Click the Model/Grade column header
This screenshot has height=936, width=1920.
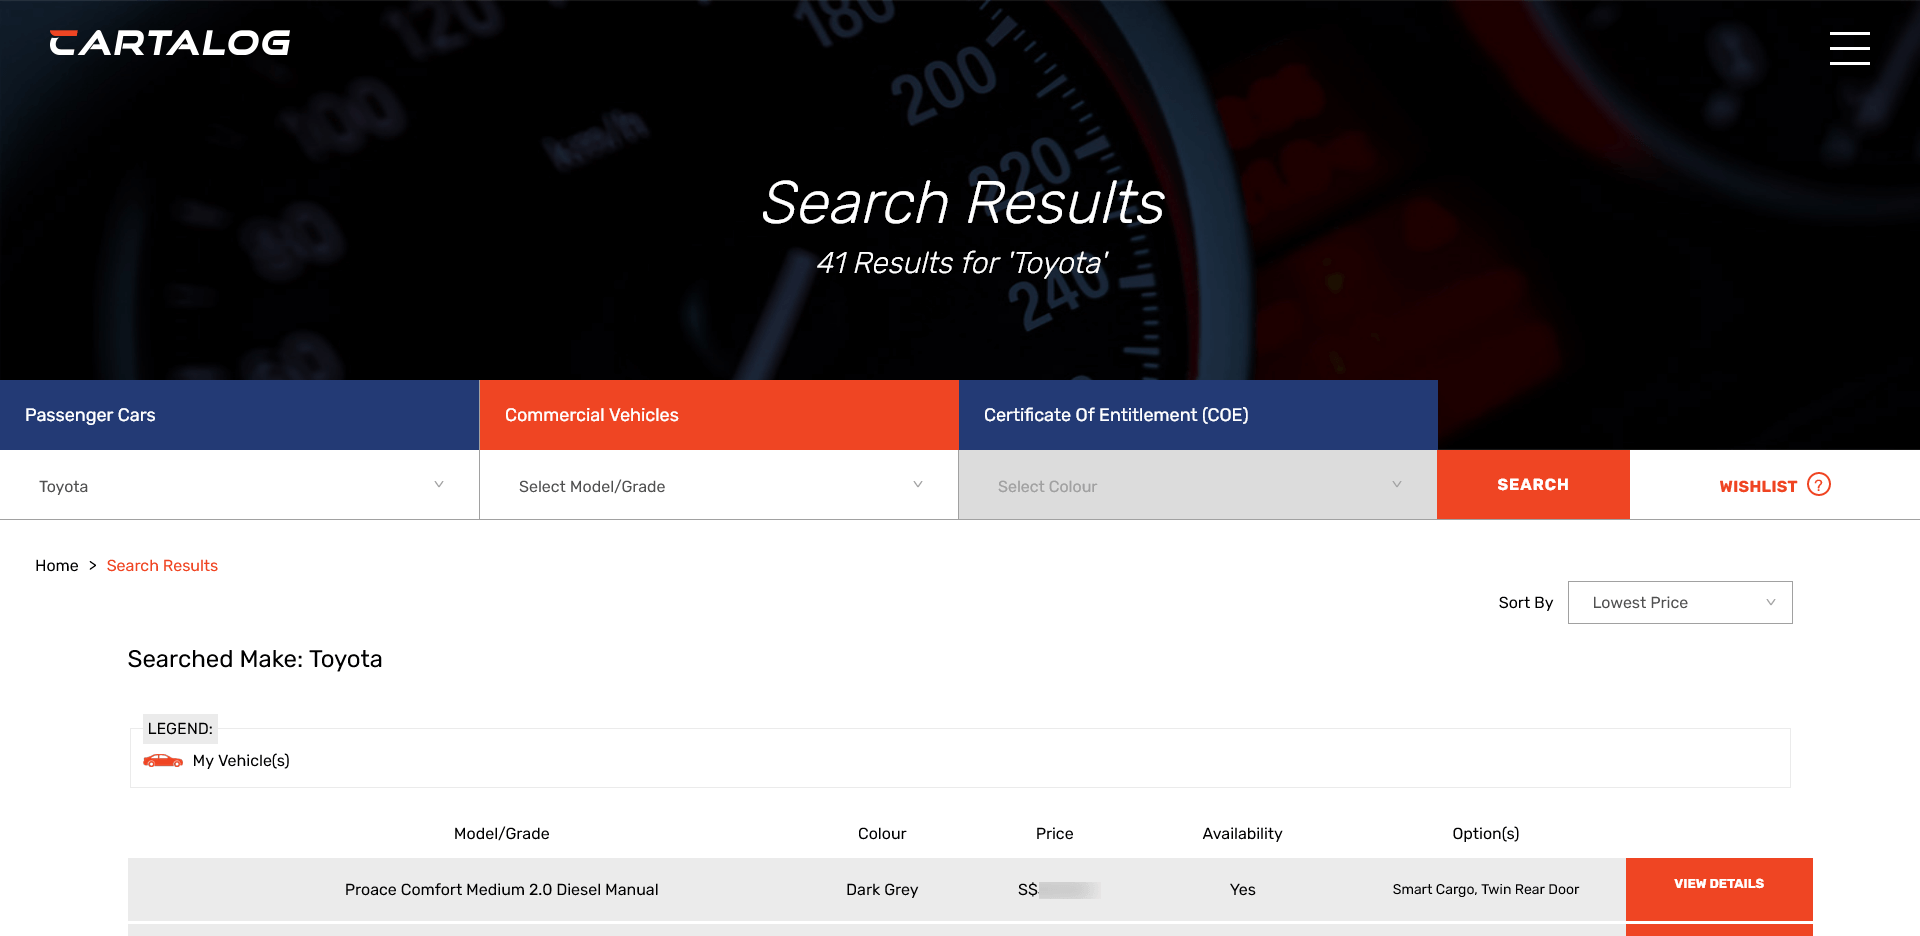501,834
